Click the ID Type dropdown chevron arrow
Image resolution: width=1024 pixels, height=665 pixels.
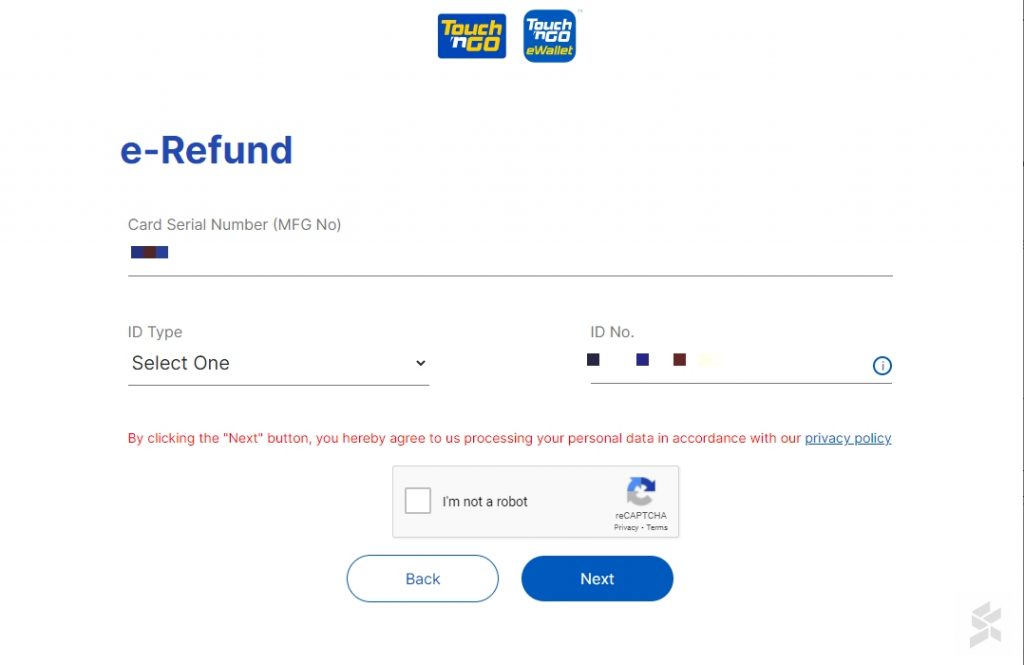pos(420,363)
